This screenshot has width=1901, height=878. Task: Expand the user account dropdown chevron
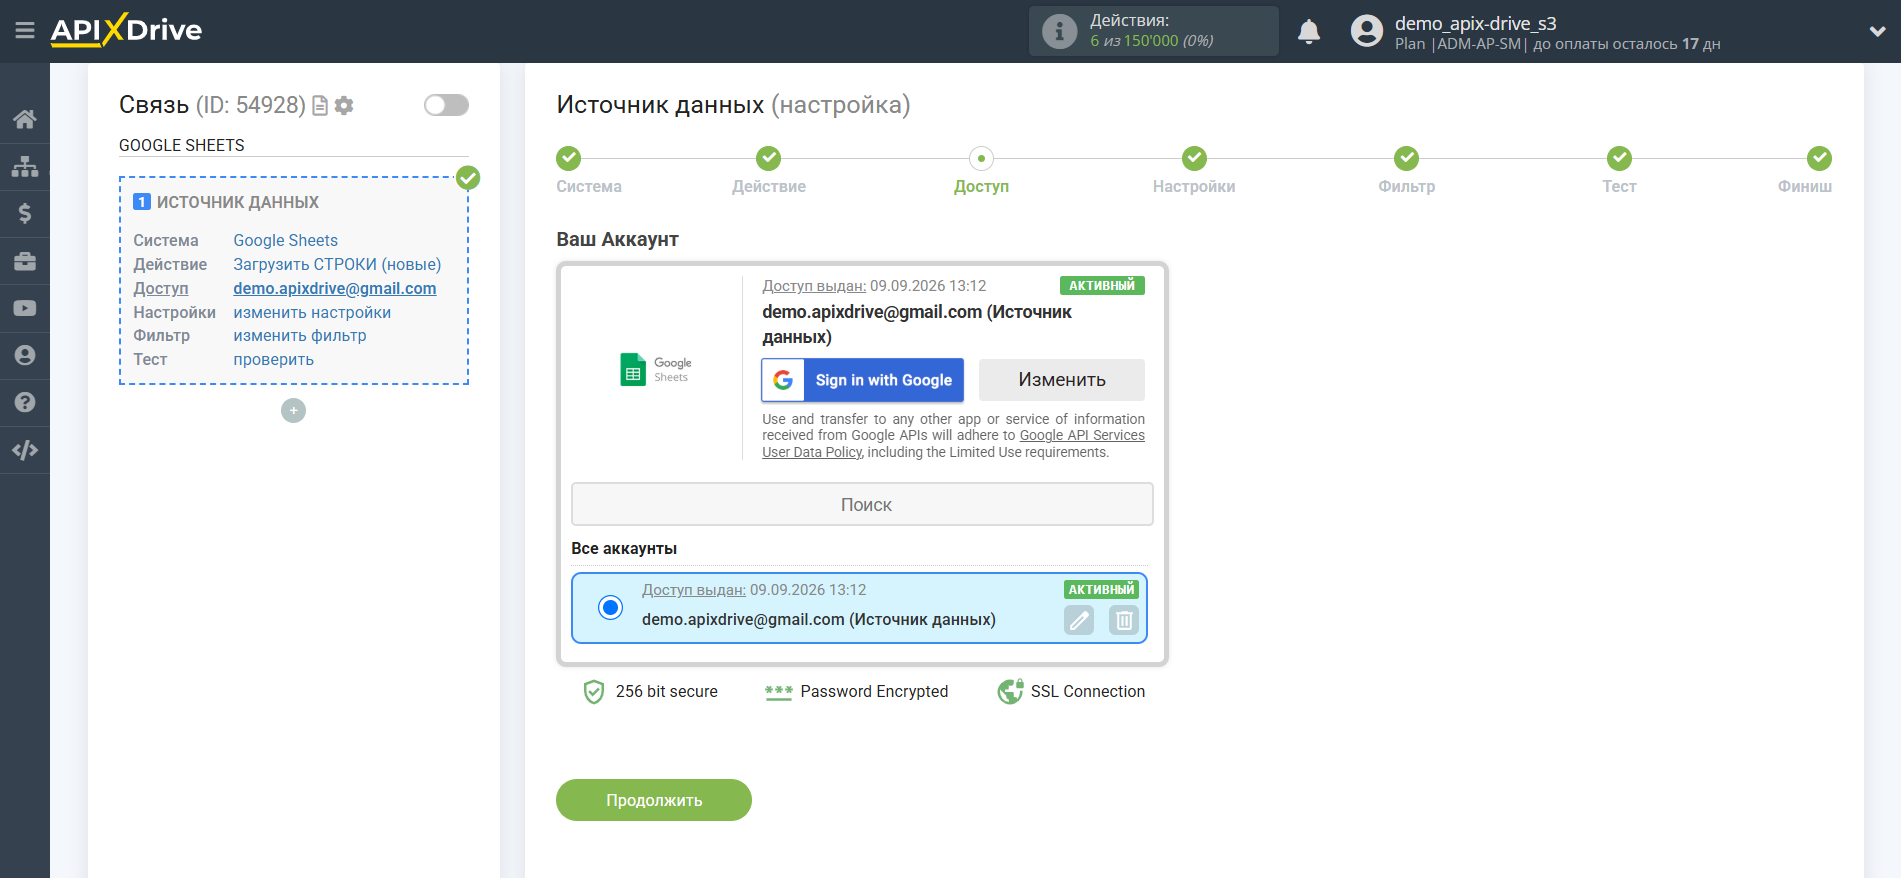click(1877, 32)
